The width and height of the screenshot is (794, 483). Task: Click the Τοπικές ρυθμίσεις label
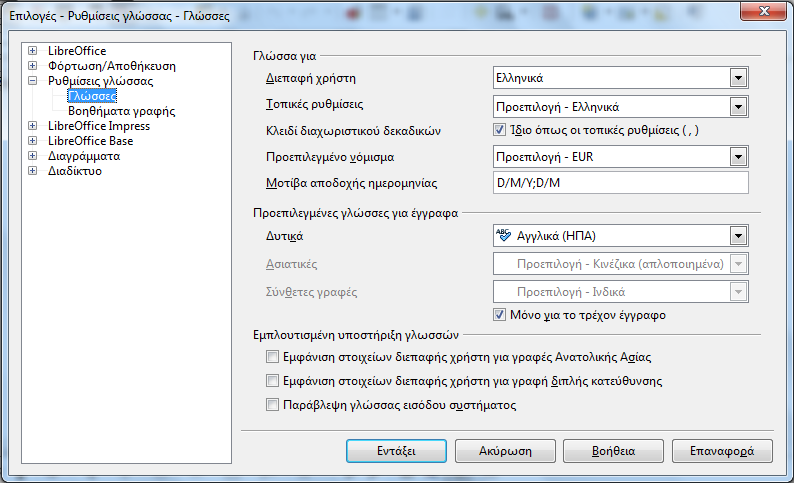click(x=314, y=104)
